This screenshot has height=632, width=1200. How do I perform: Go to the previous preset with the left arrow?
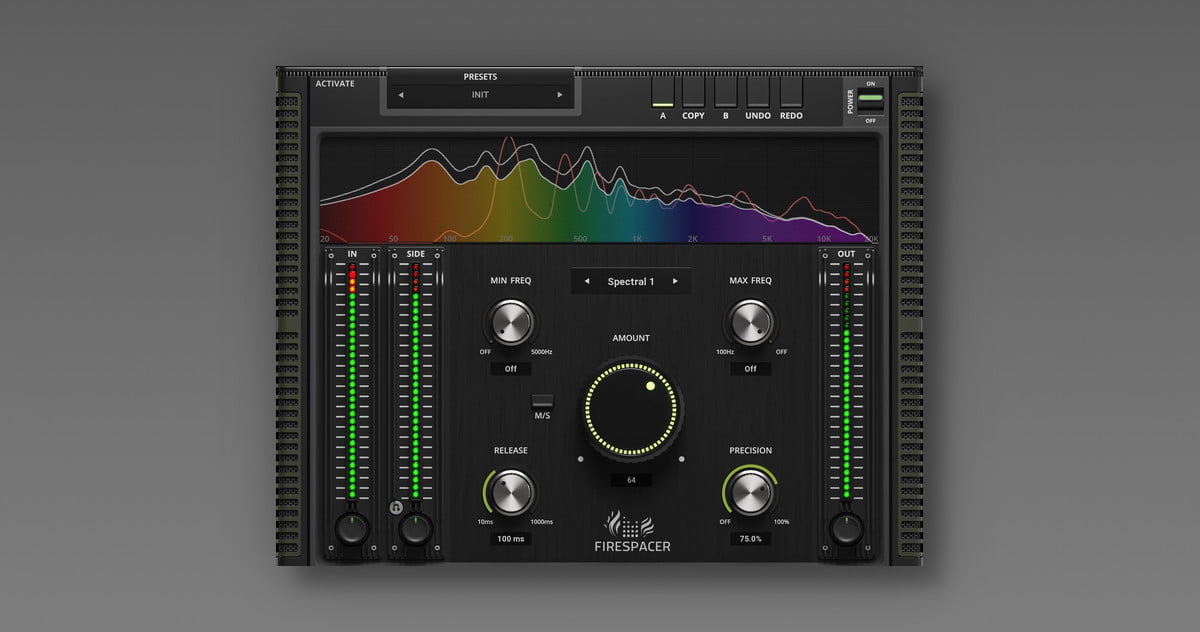(401, 95)
